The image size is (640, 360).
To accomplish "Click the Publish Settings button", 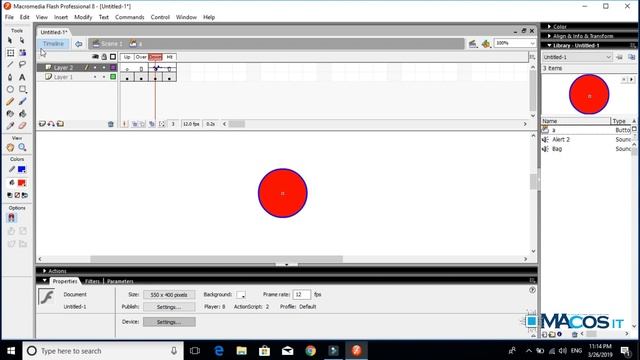I will point(169,307).
